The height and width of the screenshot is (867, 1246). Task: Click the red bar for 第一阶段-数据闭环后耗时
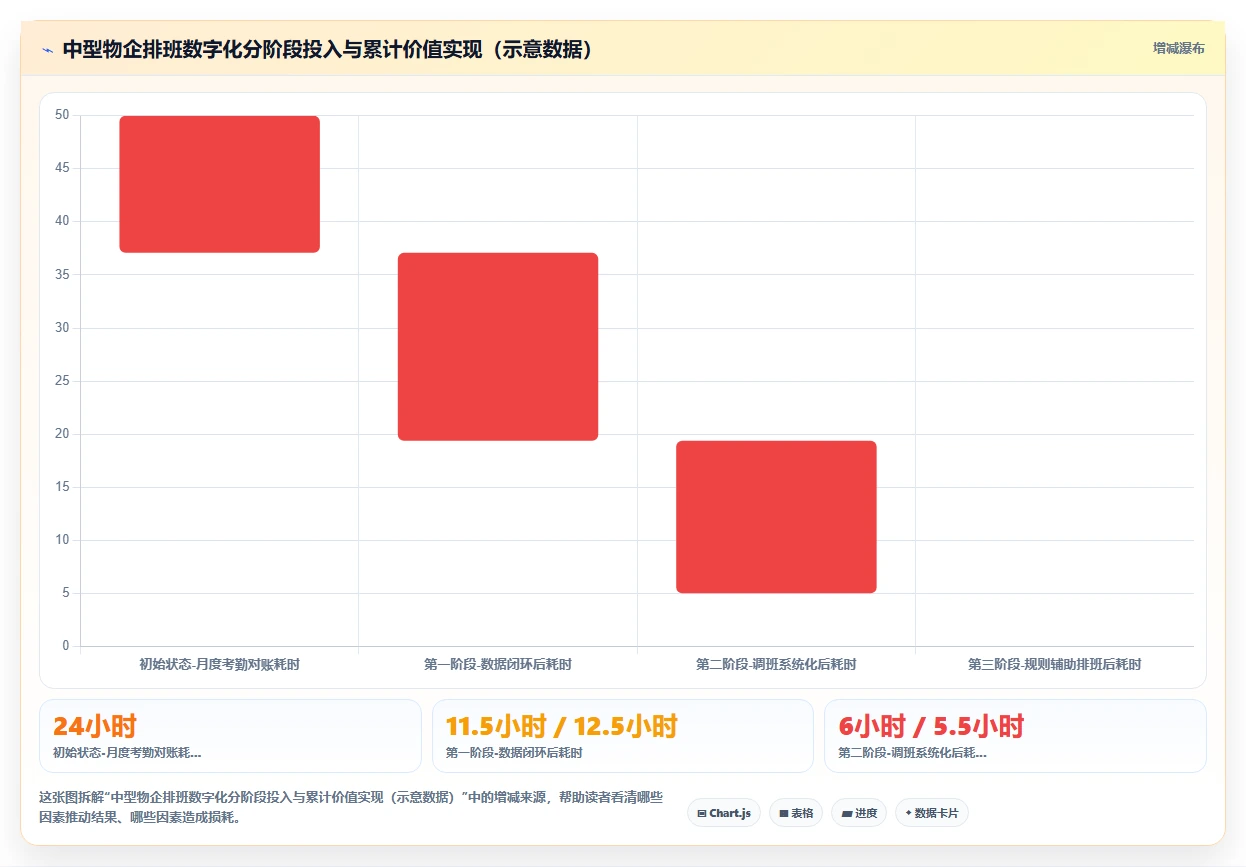click(498, 347)
